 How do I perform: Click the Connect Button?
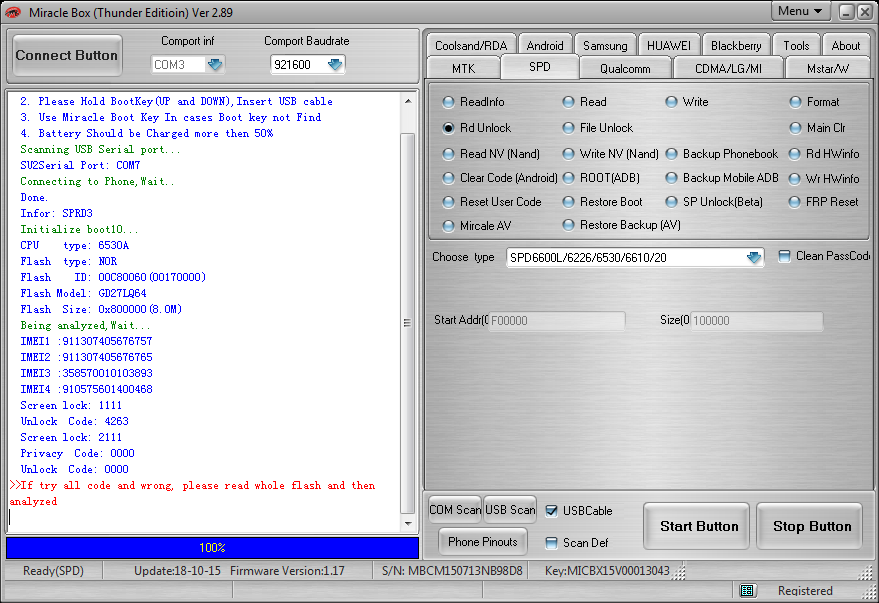click(67, 55)
